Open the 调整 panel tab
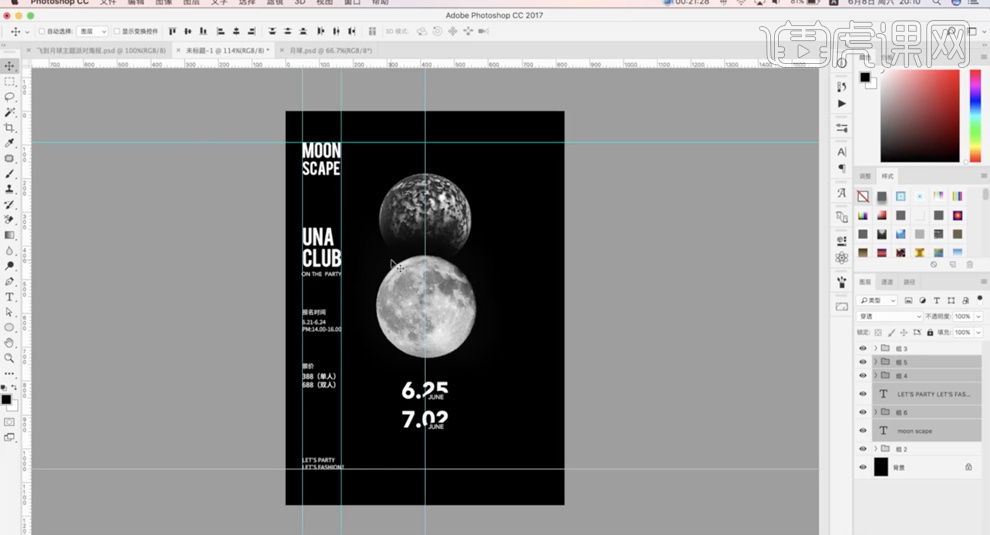This screenshot has width=990, height=535. [866, 176]
